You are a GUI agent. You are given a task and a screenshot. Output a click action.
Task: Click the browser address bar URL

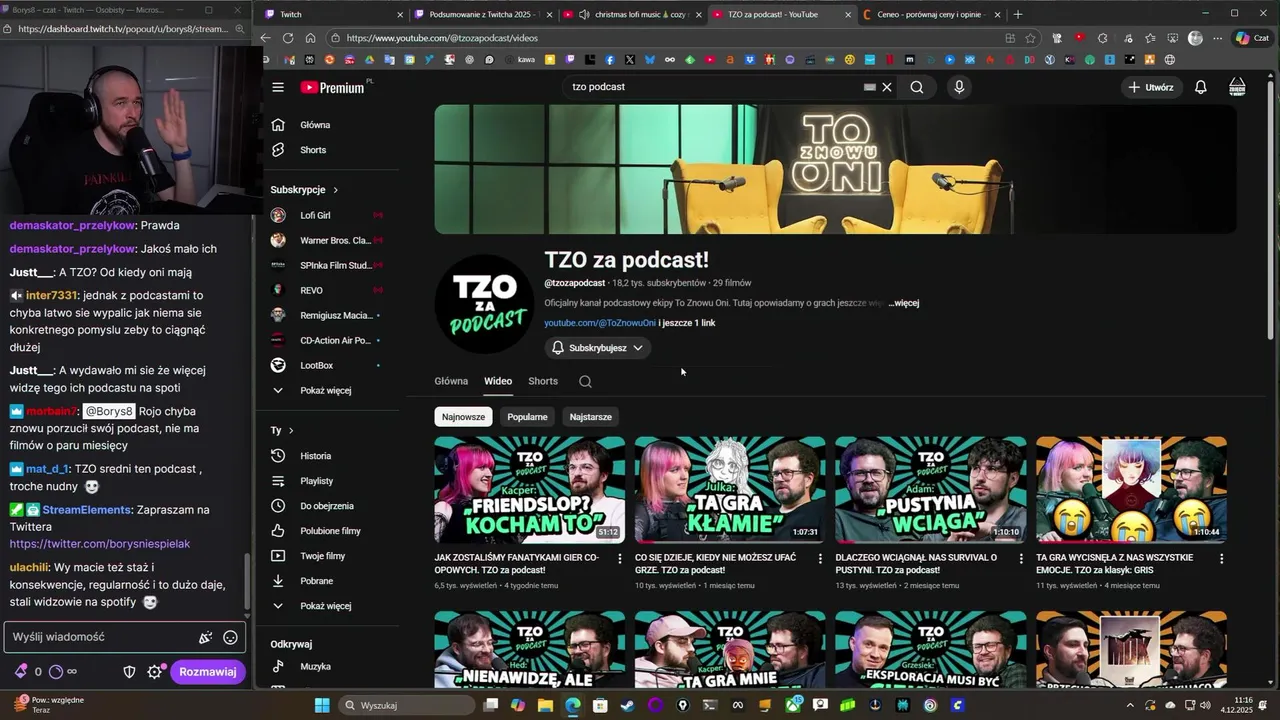coord(442,38)
